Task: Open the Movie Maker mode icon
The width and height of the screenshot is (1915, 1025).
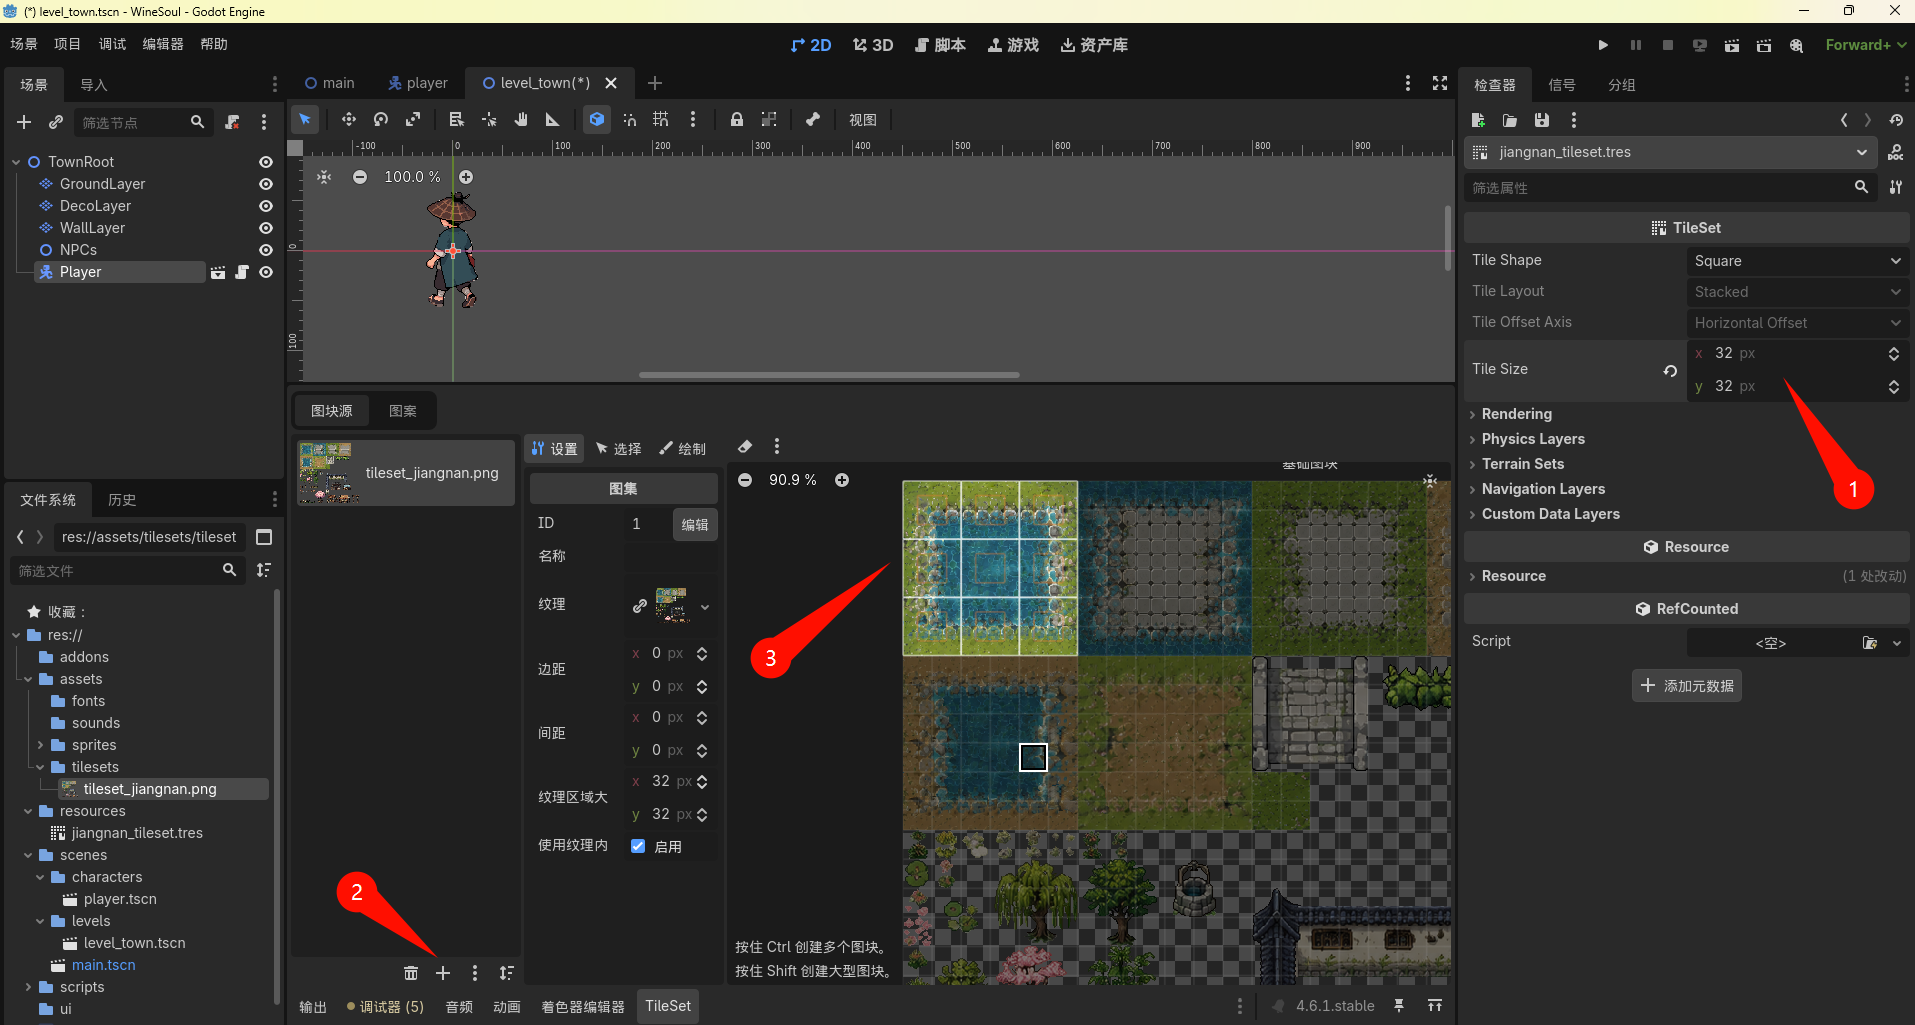Action: point(1797,45)
